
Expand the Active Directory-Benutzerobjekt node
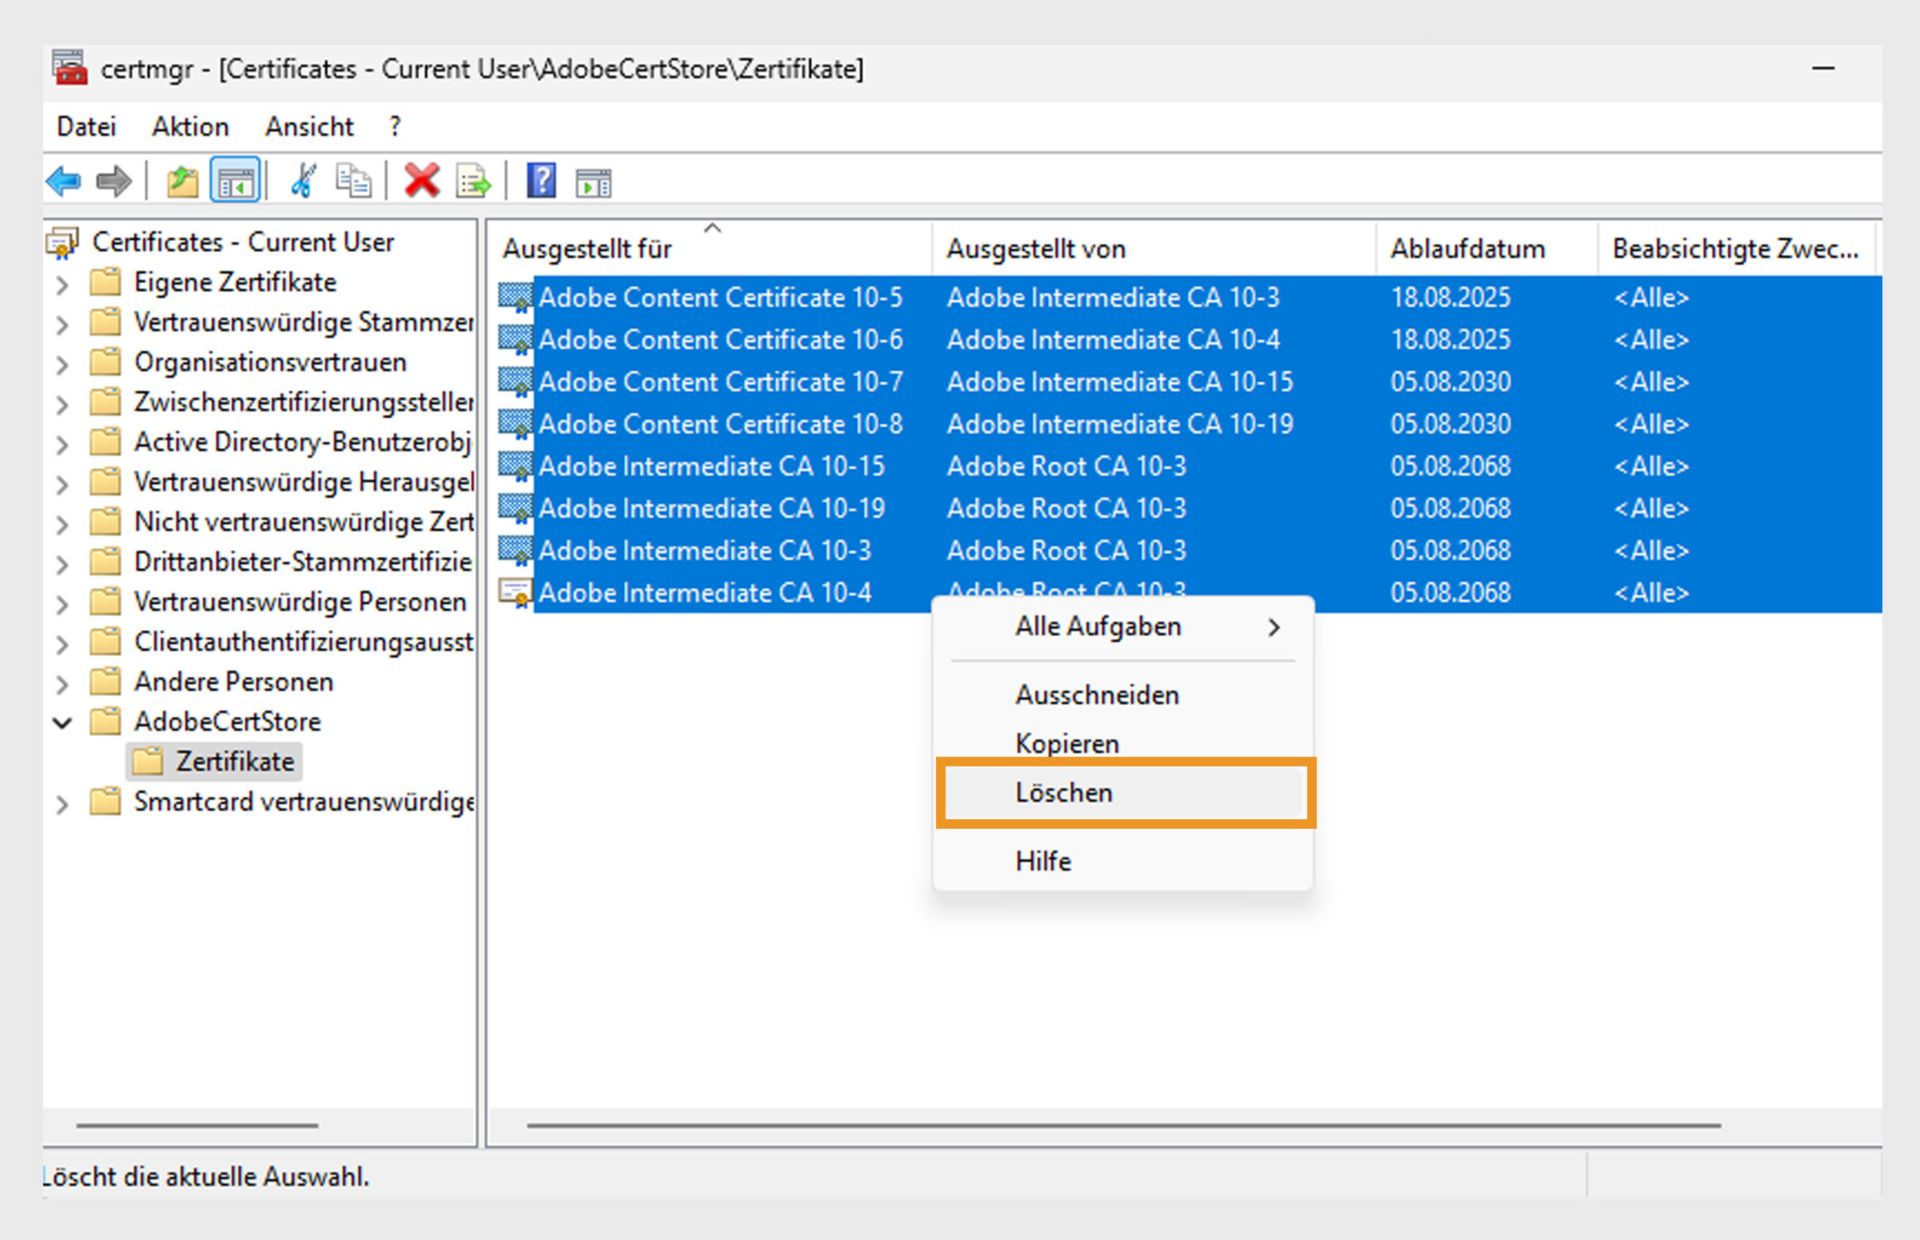(63, 445)
